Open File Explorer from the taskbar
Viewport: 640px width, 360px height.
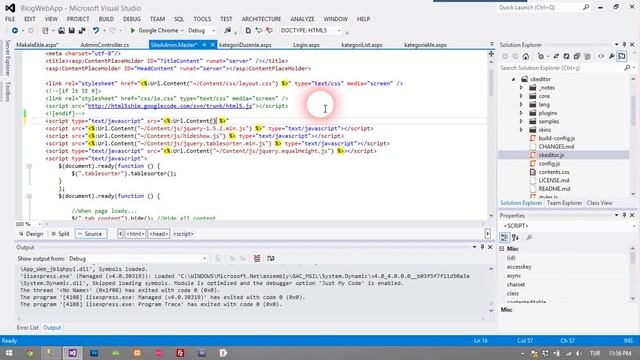point(51,353)
